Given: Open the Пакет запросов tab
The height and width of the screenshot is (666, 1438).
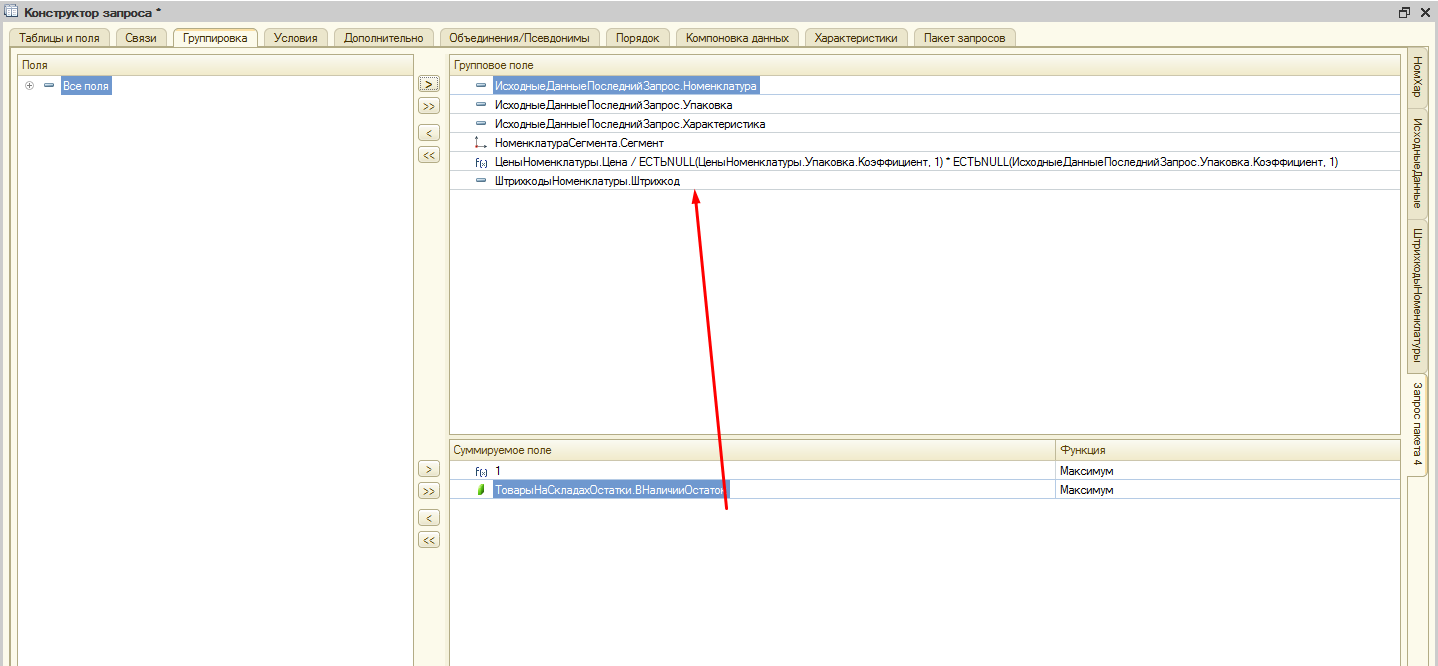Looking at the screenshot, I should click(965, 37).
